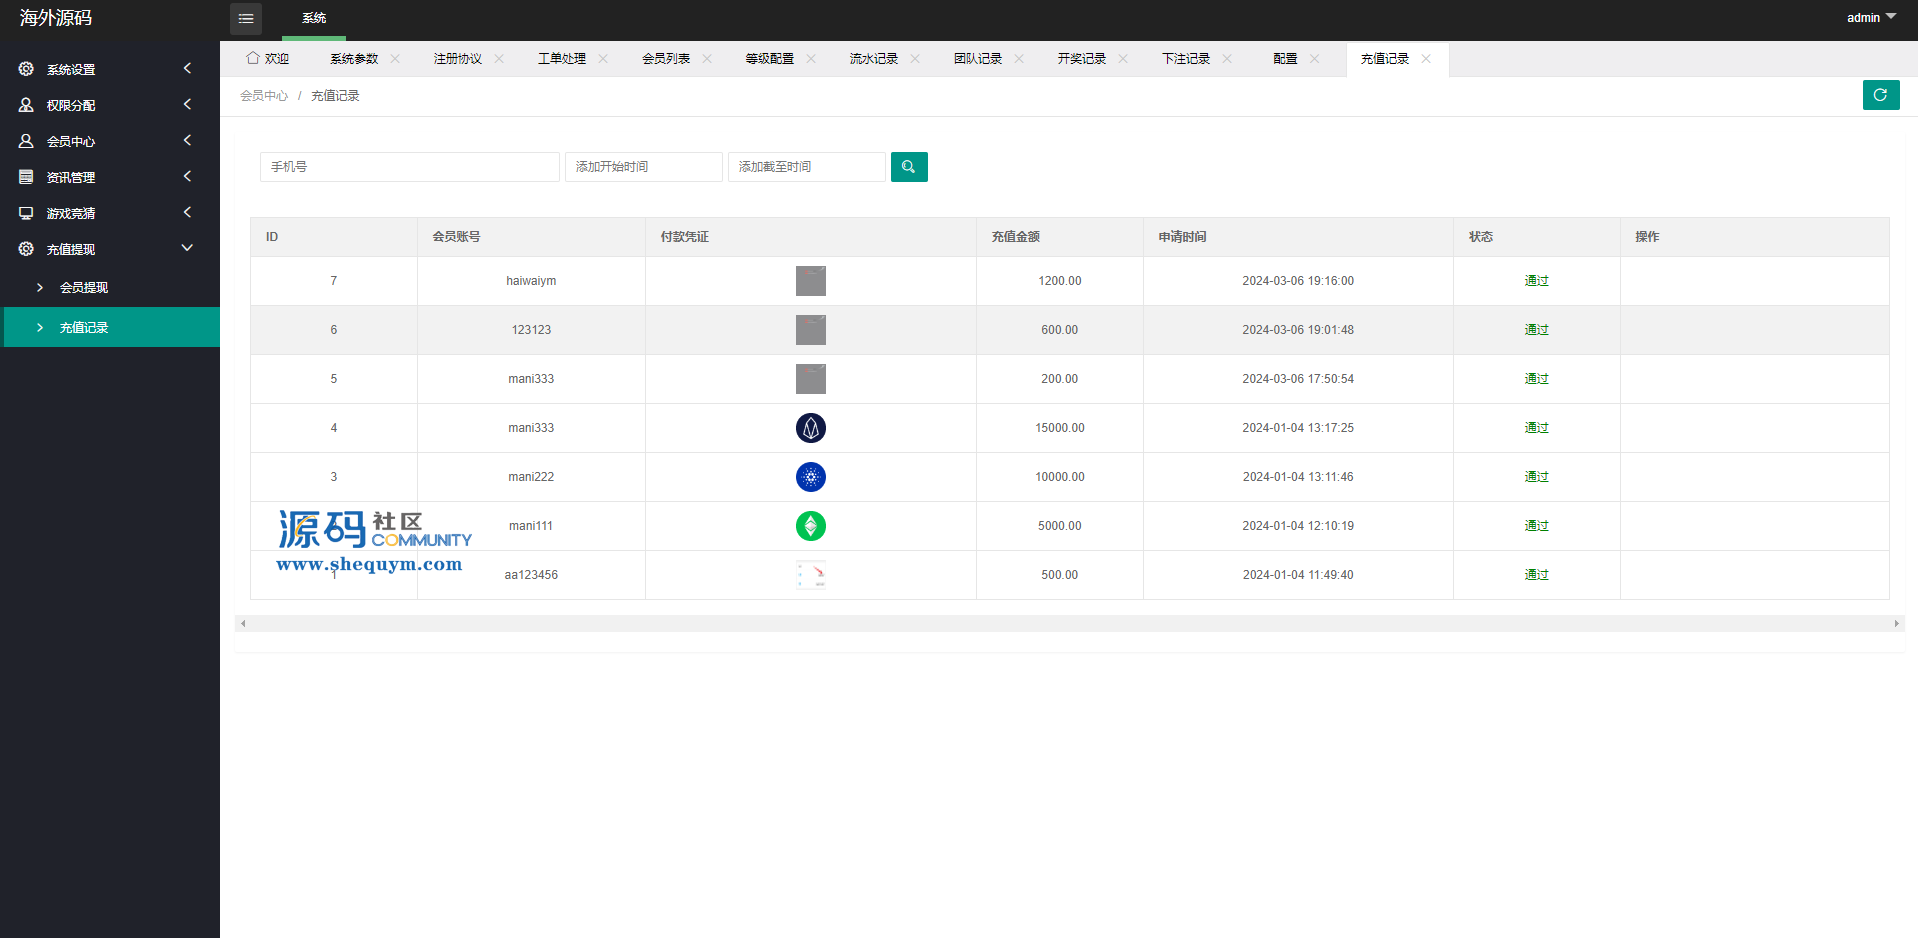
Task: Click the 系统设置 gear icon
Action: coord(26,69)
